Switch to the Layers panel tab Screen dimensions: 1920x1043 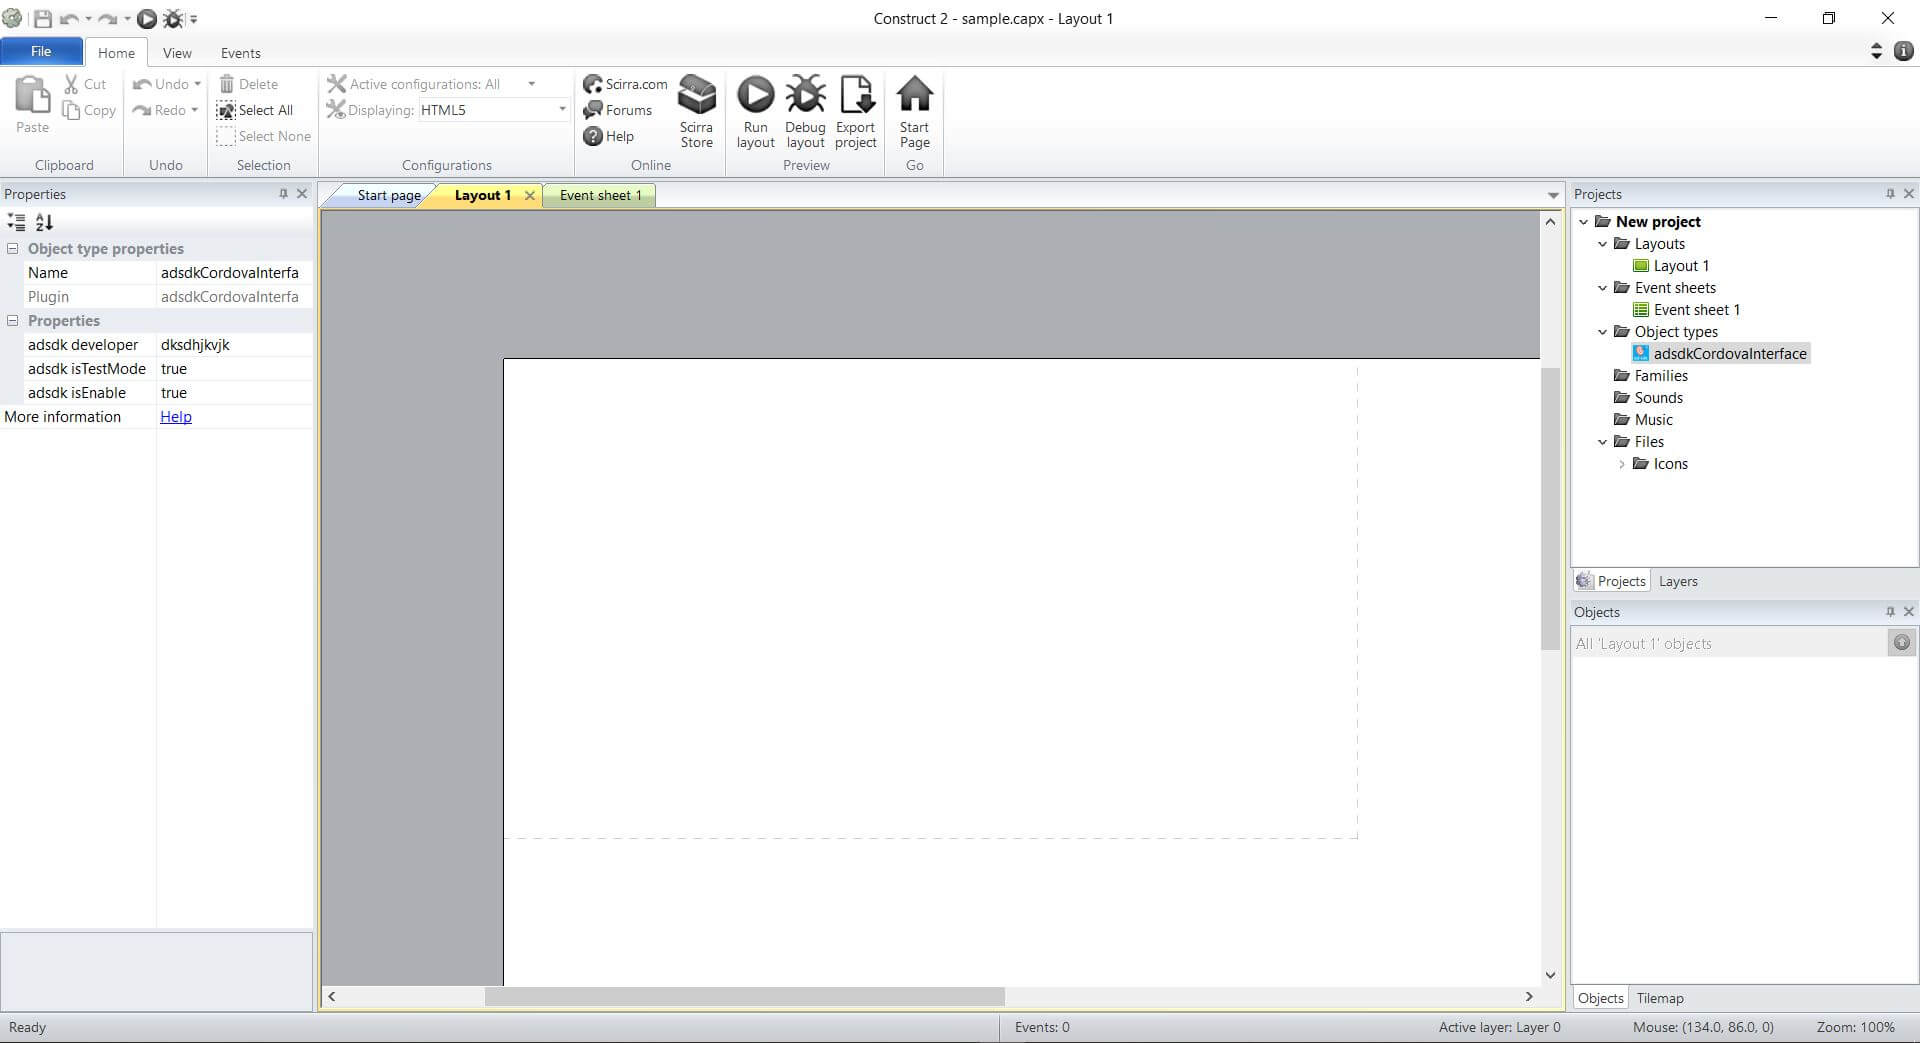[1678, 581]
